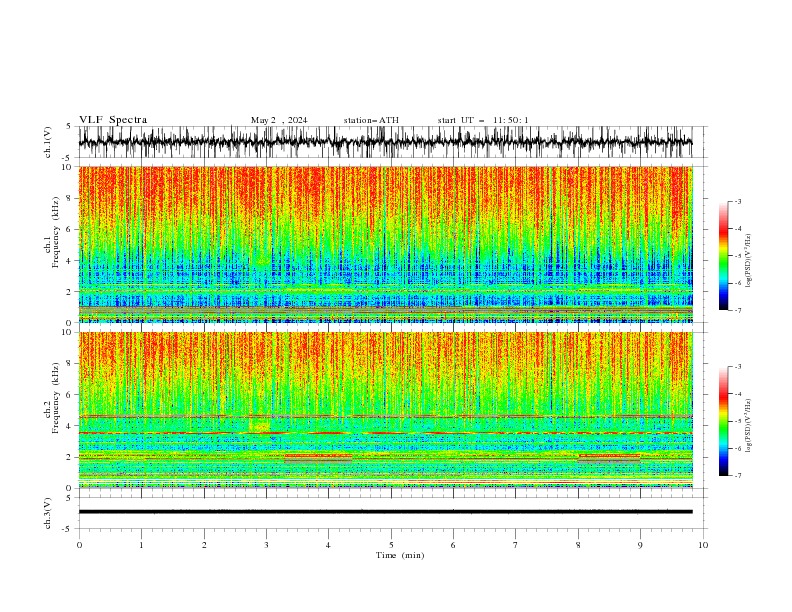Viewport: 792px width, 612px height.
Task: Click the lower ch.2 PSD color bar
Action: coord(723,421)
